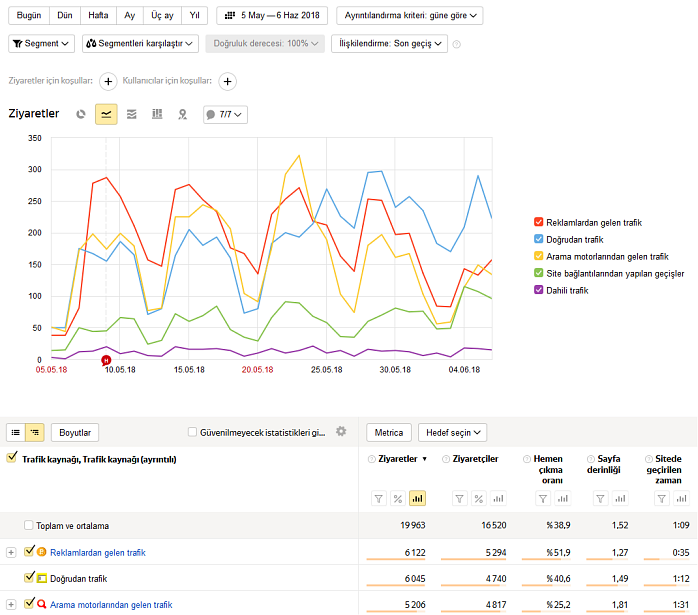698x615 pixels.
Task: Click the Doğrudan trafik row label
Action: pyautogui.click(x=79, y=579)
